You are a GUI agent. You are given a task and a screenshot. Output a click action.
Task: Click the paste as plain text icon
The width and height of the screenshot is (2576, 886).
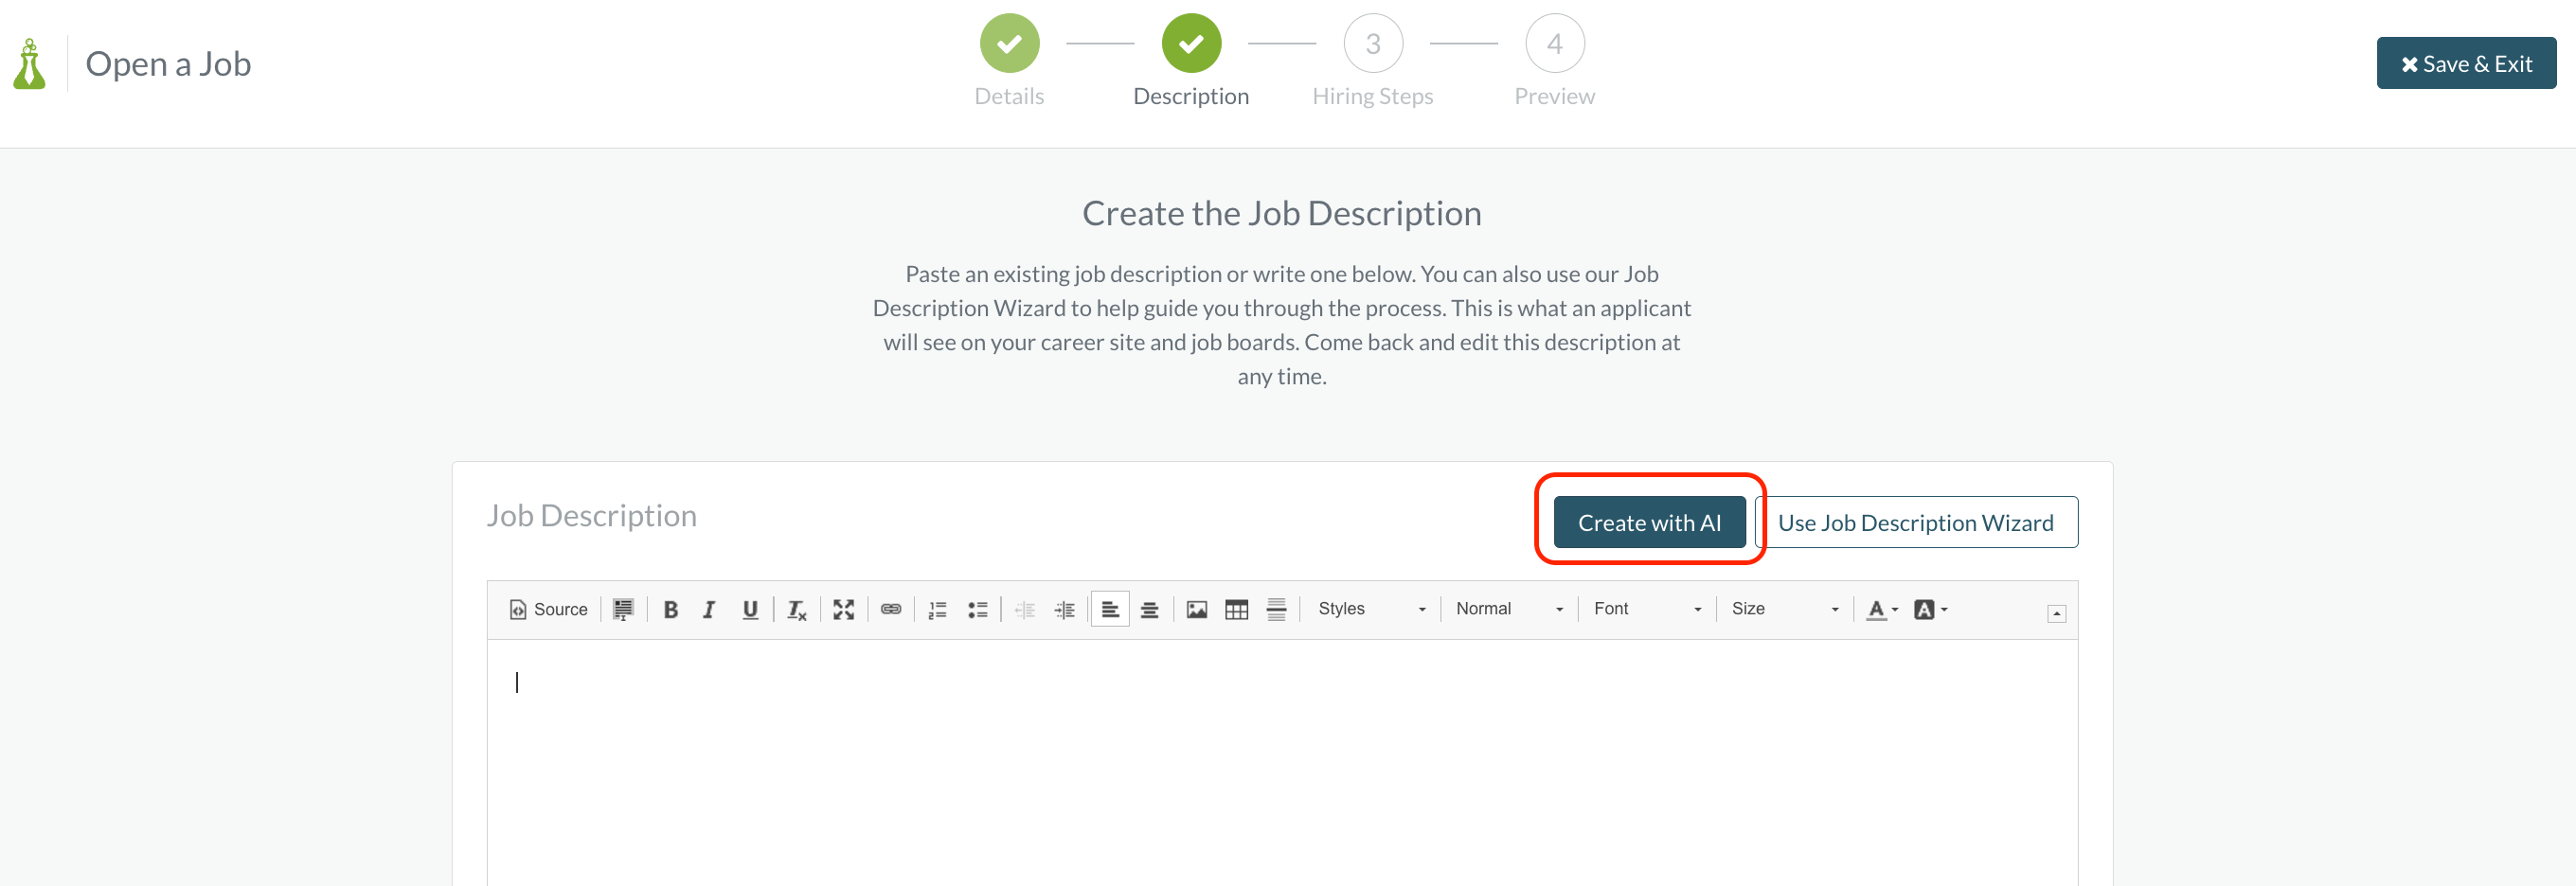tap(623, 608)
